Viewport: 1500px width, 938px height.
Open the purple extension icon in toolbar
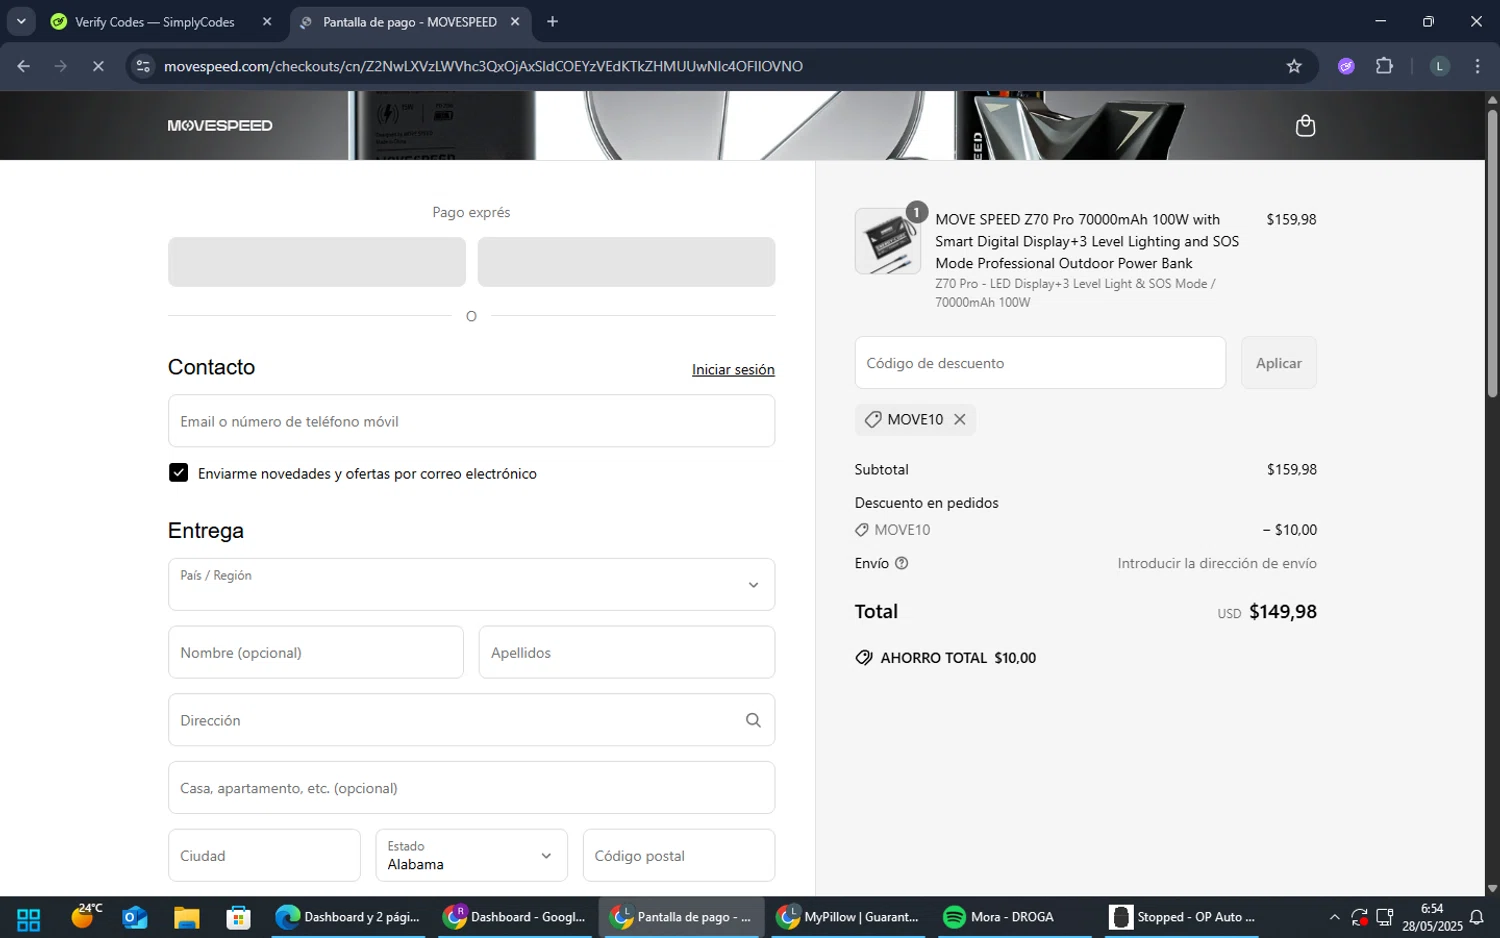point(1346,66)
